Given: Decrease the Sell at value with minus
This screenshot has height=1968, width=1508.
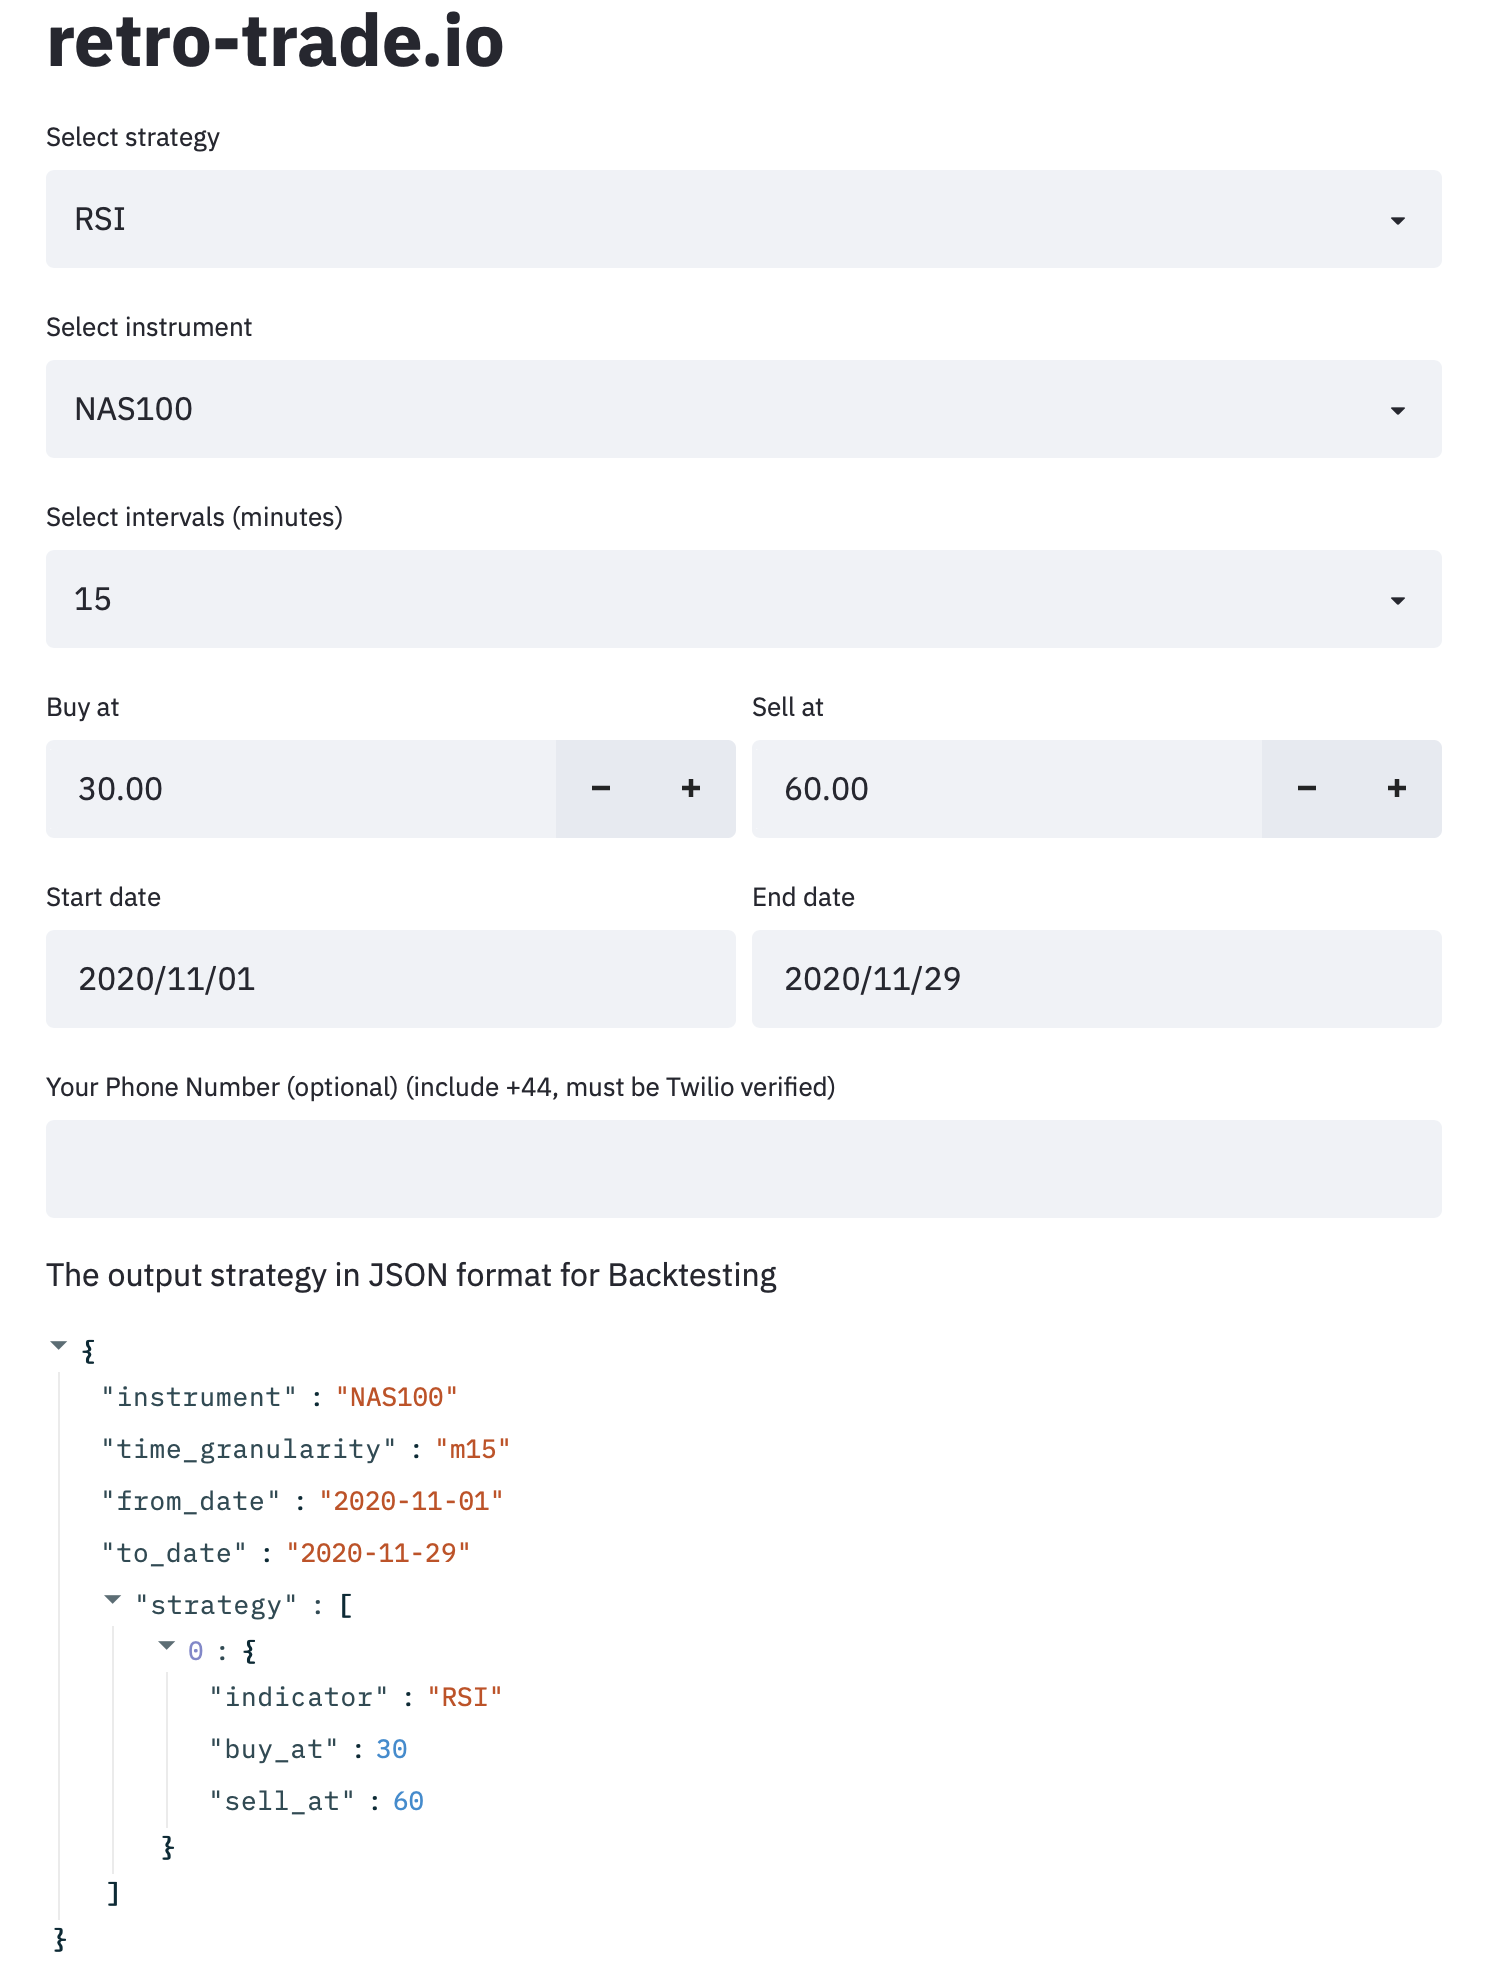Looking at the screenshot, I should [x=1307, y=789].
